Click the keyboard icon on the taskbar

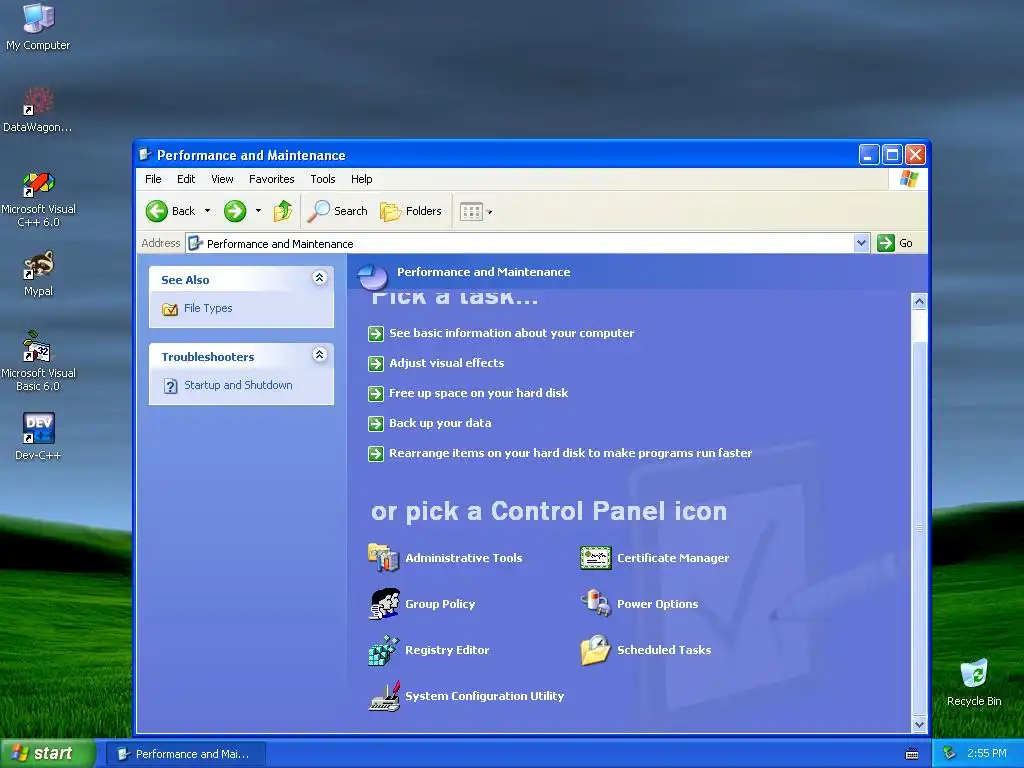(x=912, y=754)
